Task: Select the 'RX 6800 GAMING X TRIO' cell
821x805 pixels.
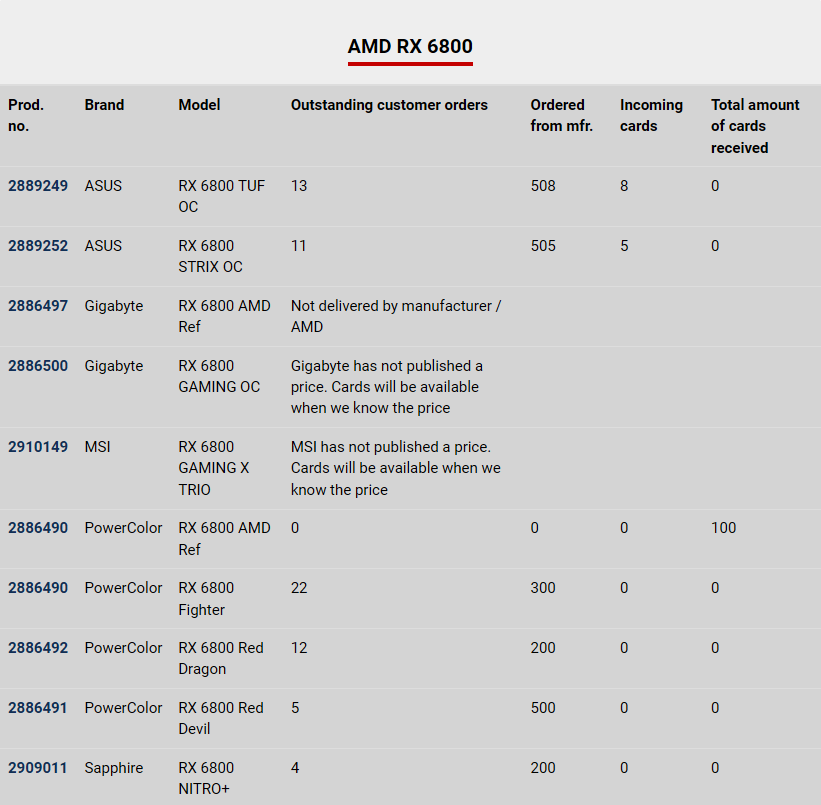Action: (x=214, y=468)
